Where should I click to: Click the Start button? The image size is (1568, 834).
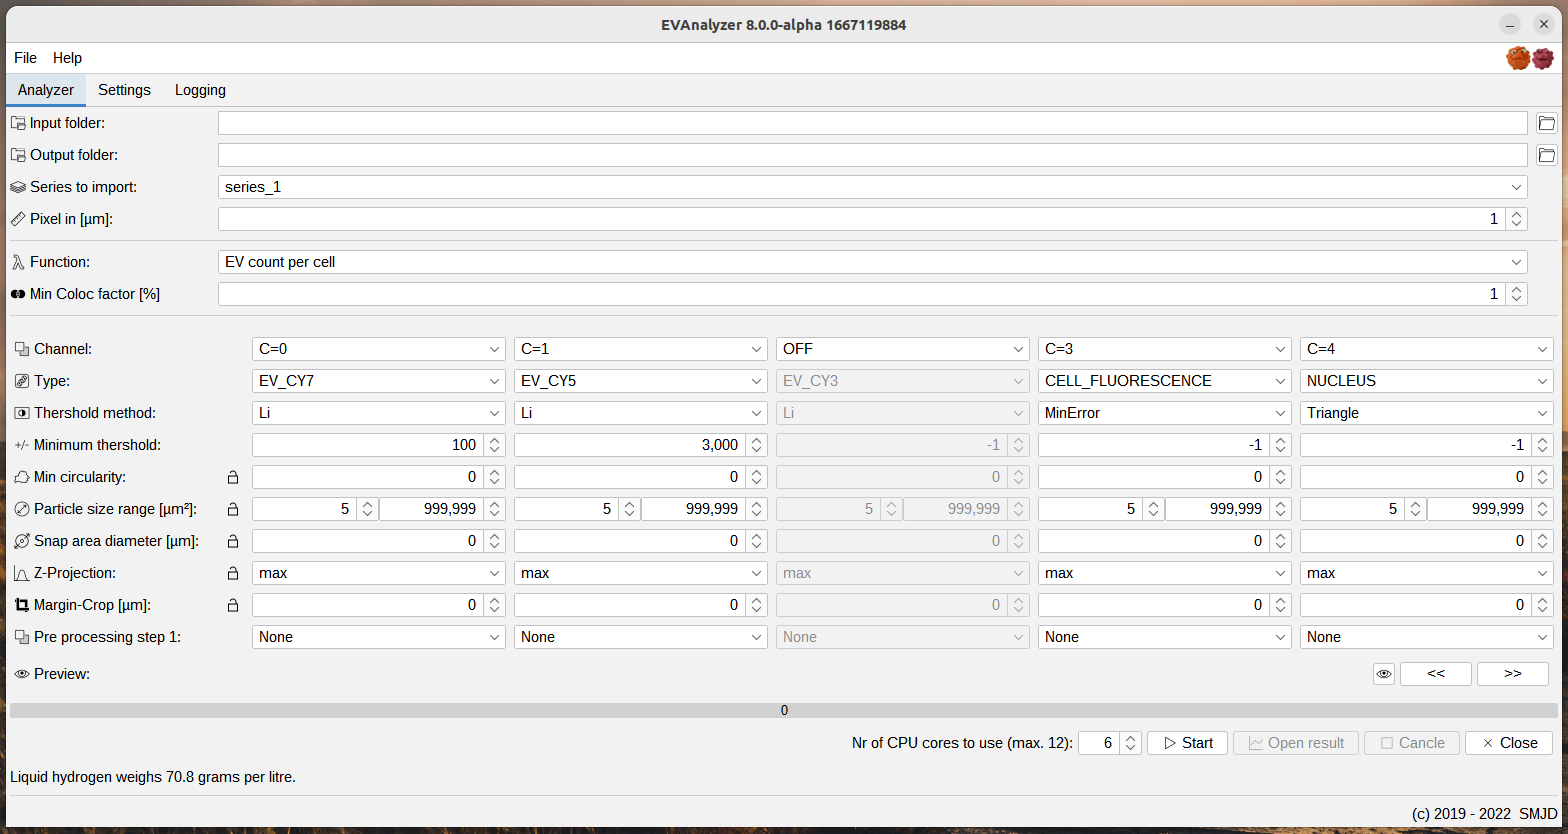(1187, 743)
